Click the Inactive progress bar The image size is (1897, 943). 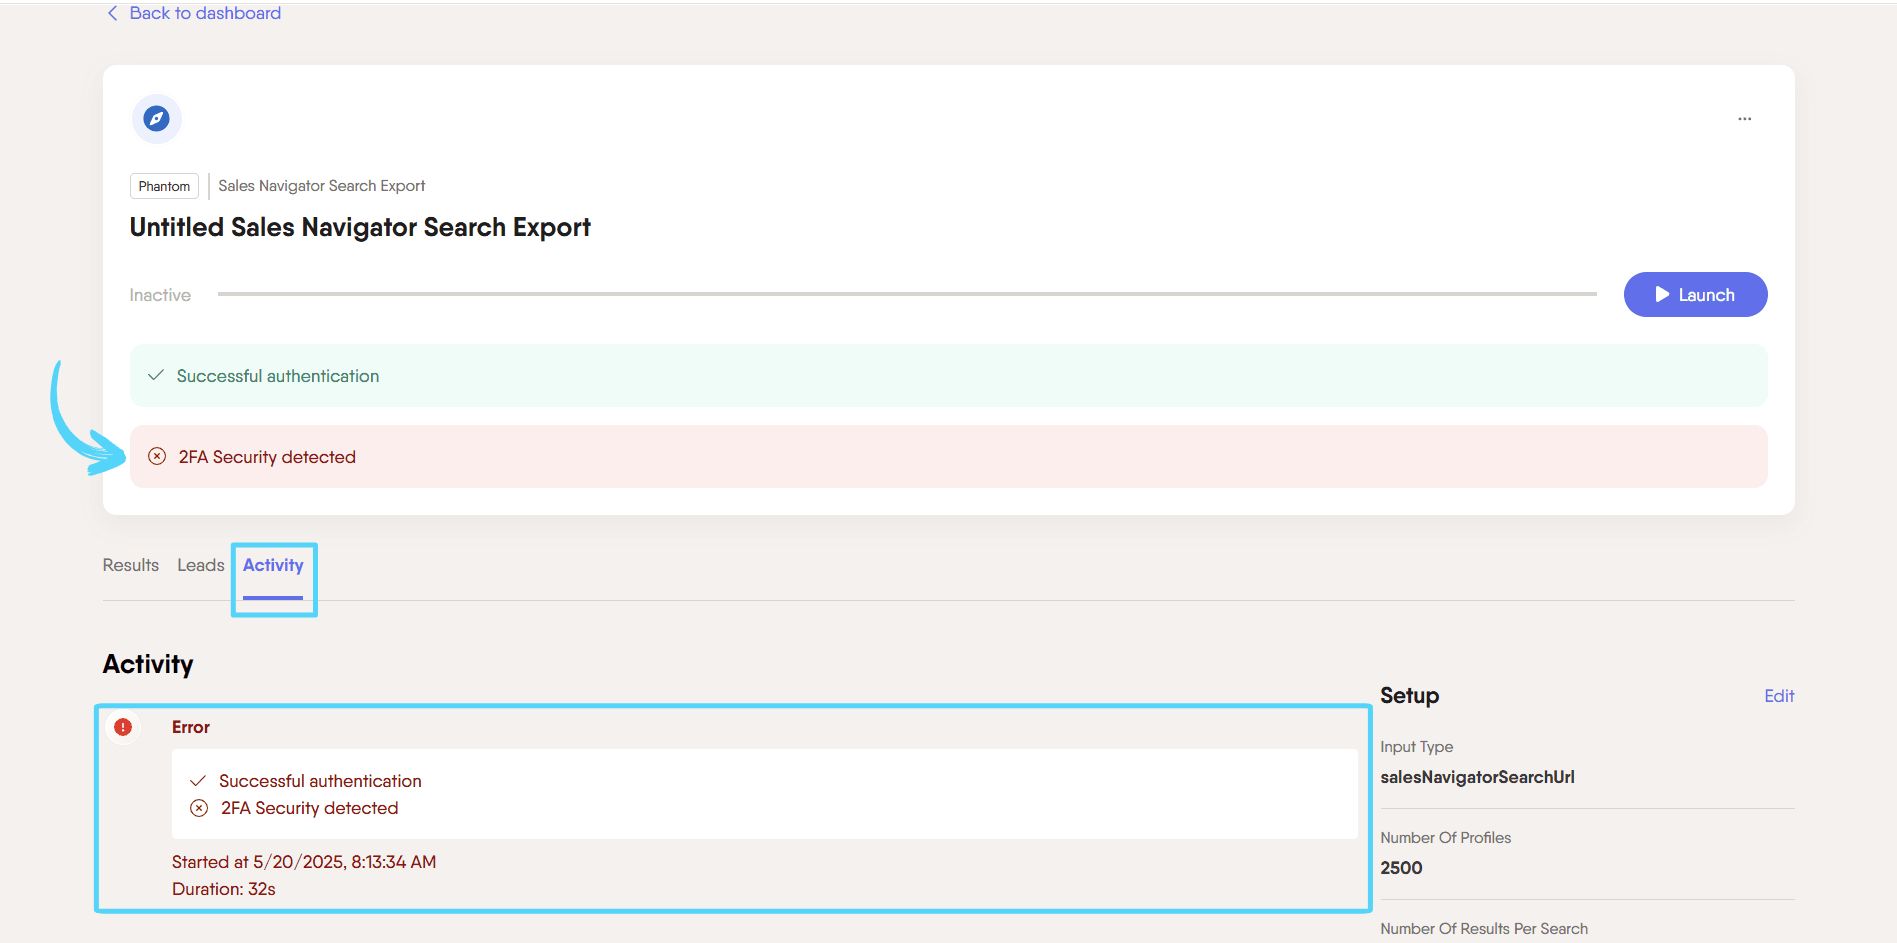tap(906, 294)
